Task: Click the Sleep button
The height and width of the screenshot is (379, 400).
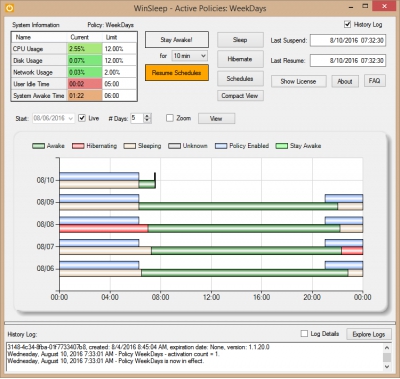Action: pyautogui.click(x=240, y=40)
